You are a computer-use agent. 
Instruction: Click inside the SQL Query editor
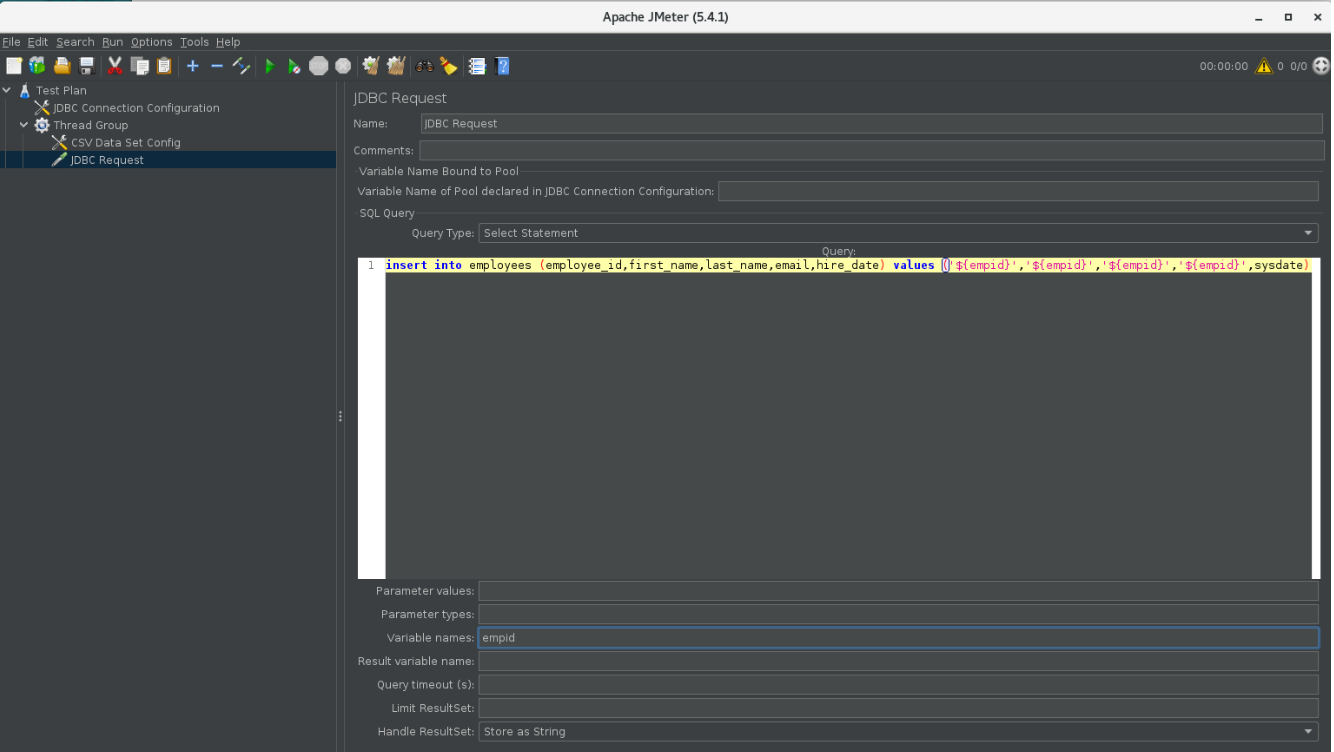847,420
